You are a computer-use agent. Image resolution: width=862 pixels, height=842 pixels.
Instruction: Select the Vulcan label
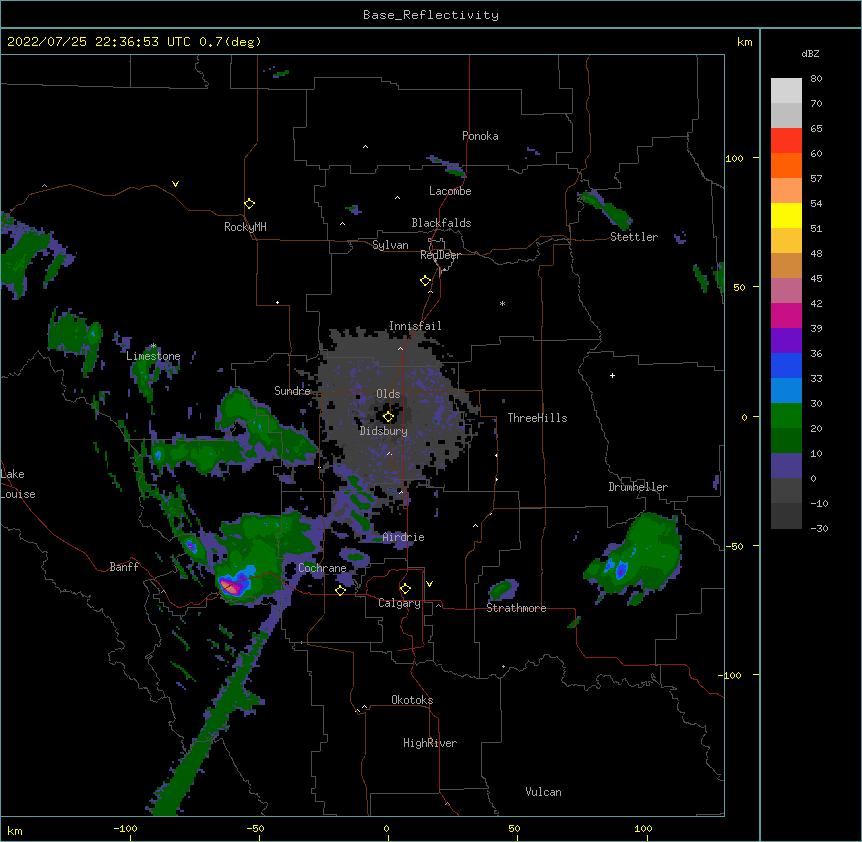[543, 792]
